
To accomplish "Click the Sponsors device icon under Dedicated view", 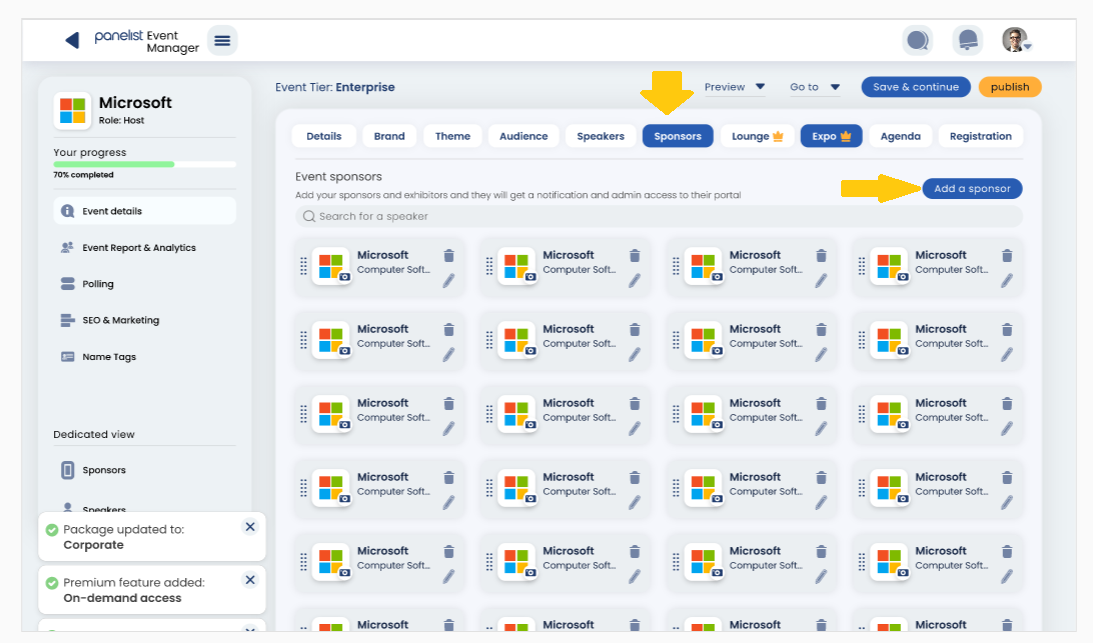I will (68, 470).
